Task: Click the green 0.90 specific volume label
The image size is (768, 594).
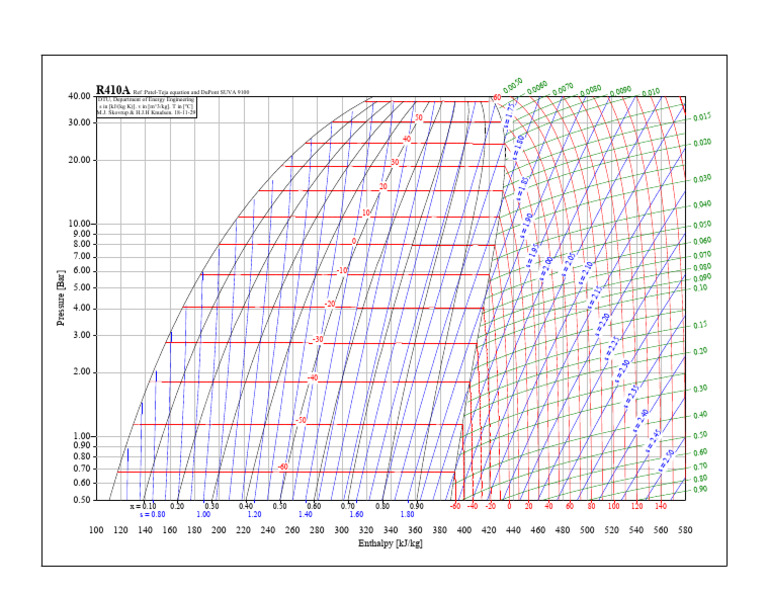Action: [700, 489]
